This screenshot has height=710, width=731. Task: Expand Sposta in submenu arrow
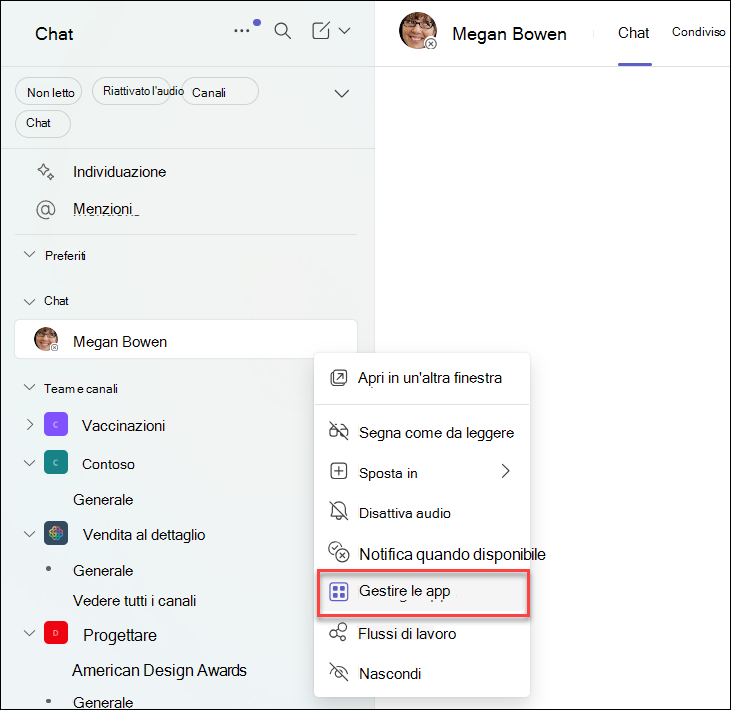point(505,471)
